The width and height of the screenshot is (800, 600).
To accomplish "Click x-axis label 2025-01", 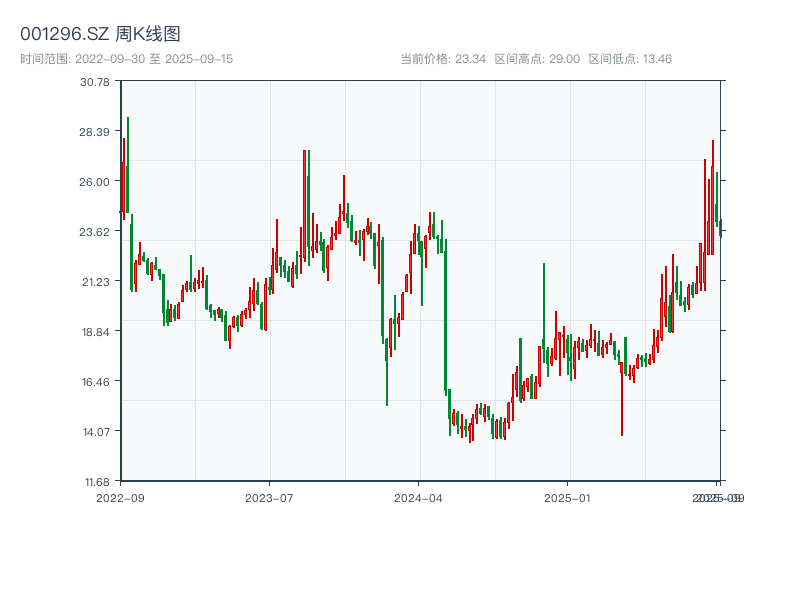I will (x=567, y=498).
